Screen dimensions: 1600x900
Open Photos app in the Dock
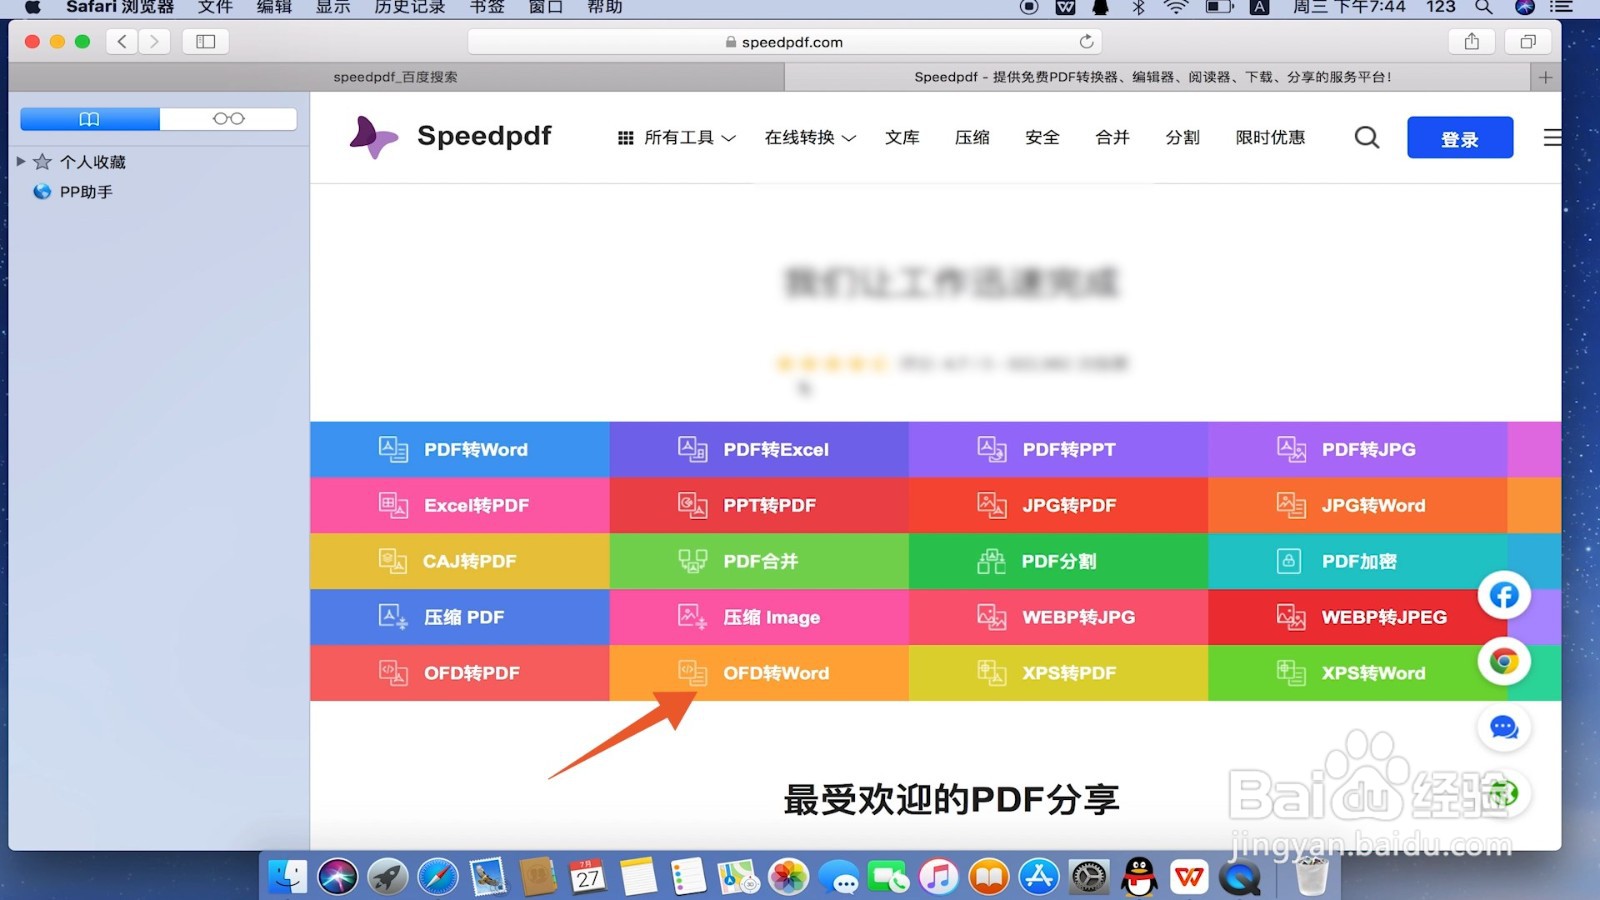point(788,877)
